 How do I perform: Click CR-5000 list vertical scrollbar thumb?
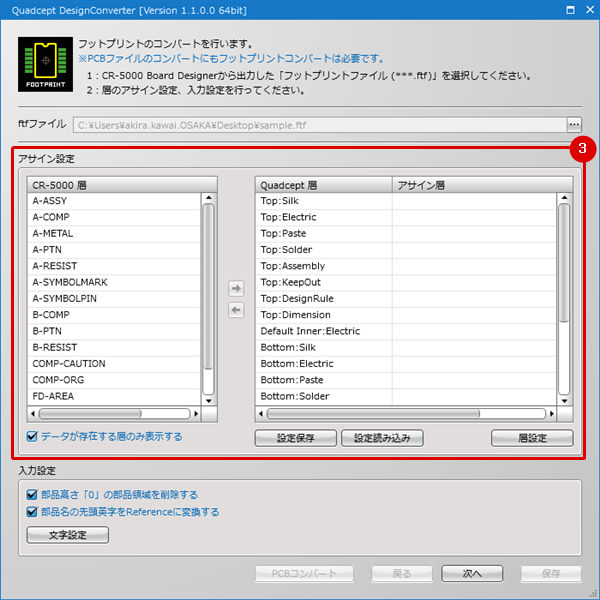[209, 287]
